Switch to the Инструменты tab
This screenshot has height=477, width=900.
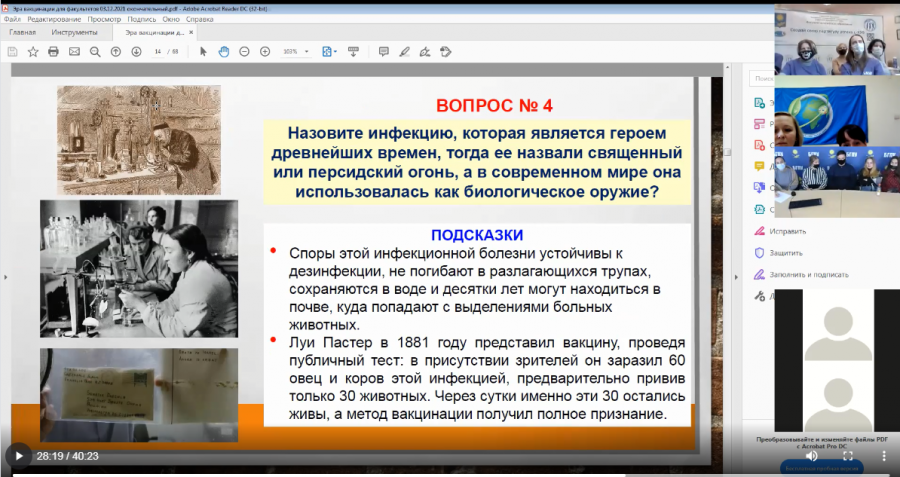74,32
